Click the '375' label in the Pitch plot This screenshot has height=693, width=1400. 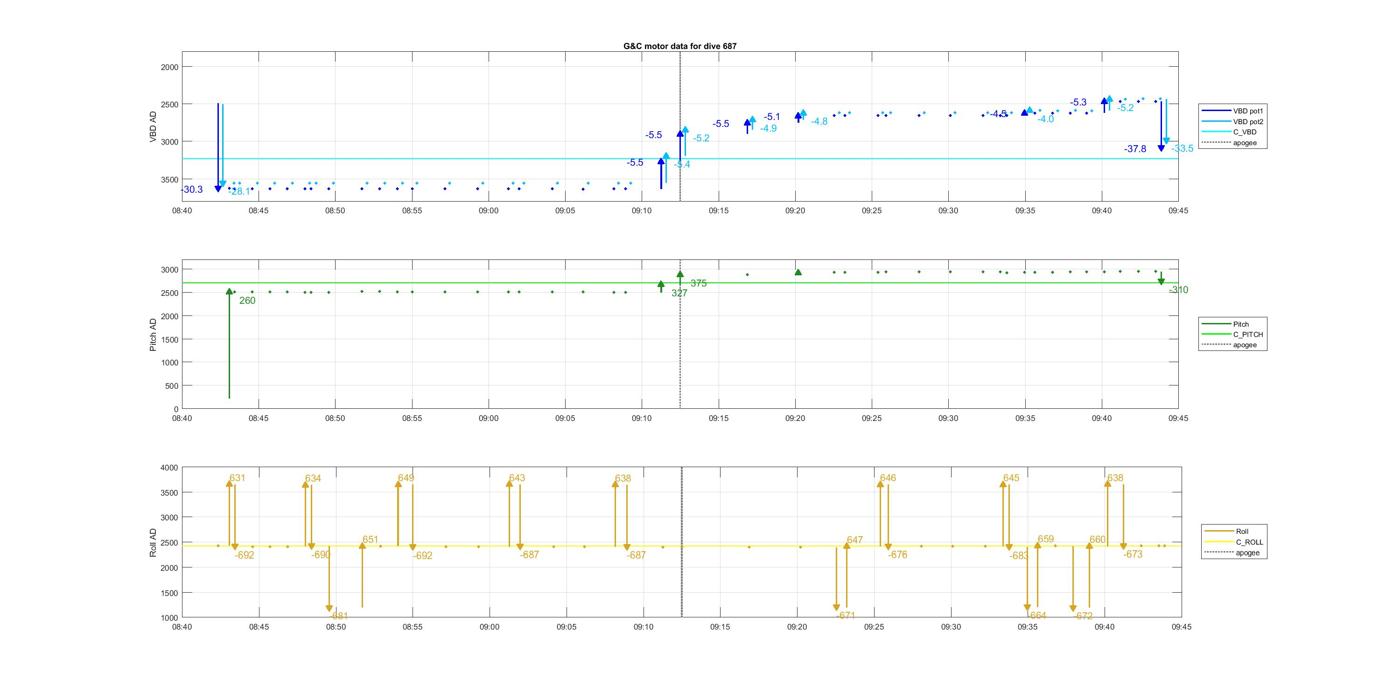tap(698, 283)
